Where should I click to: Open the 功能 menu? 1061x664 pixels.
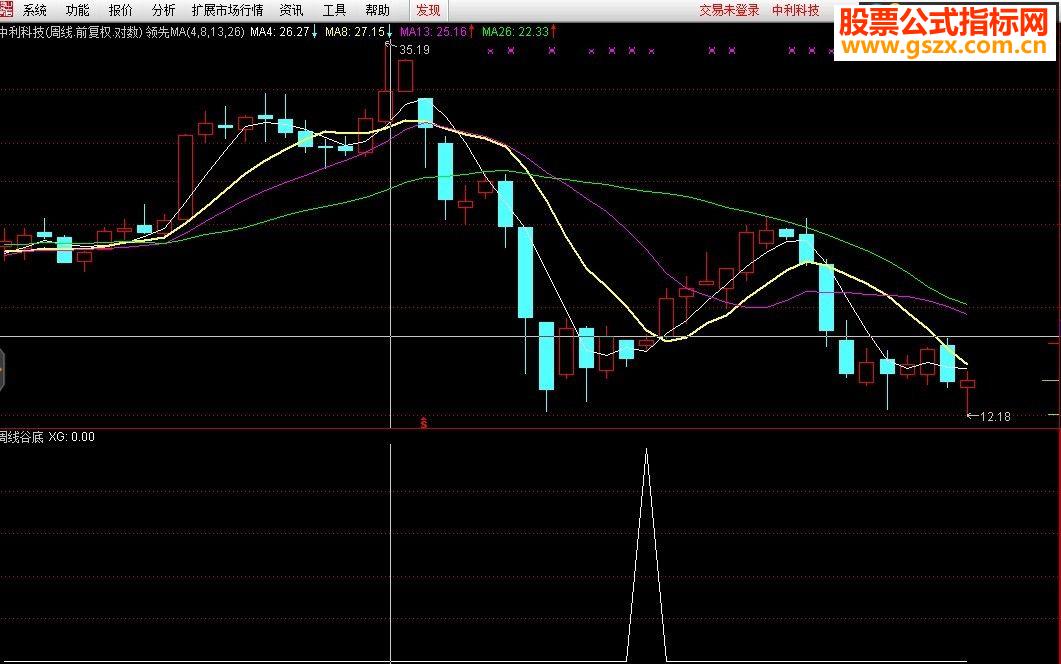point(78,10)
